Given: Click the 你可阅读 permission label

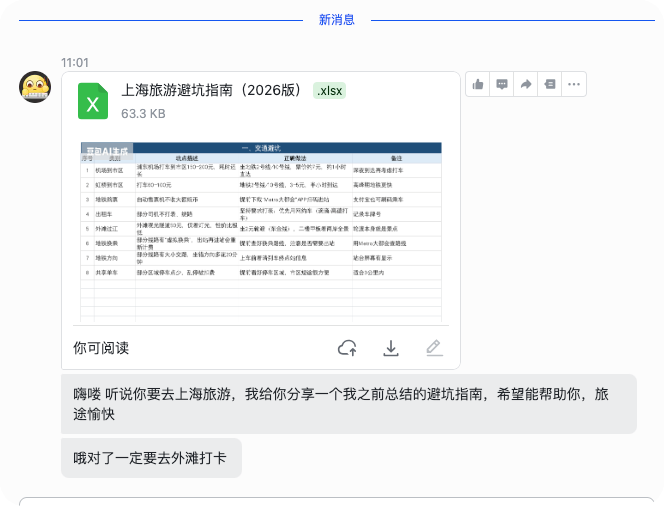Looking at the screenshot, I should (x=101, y=348).
